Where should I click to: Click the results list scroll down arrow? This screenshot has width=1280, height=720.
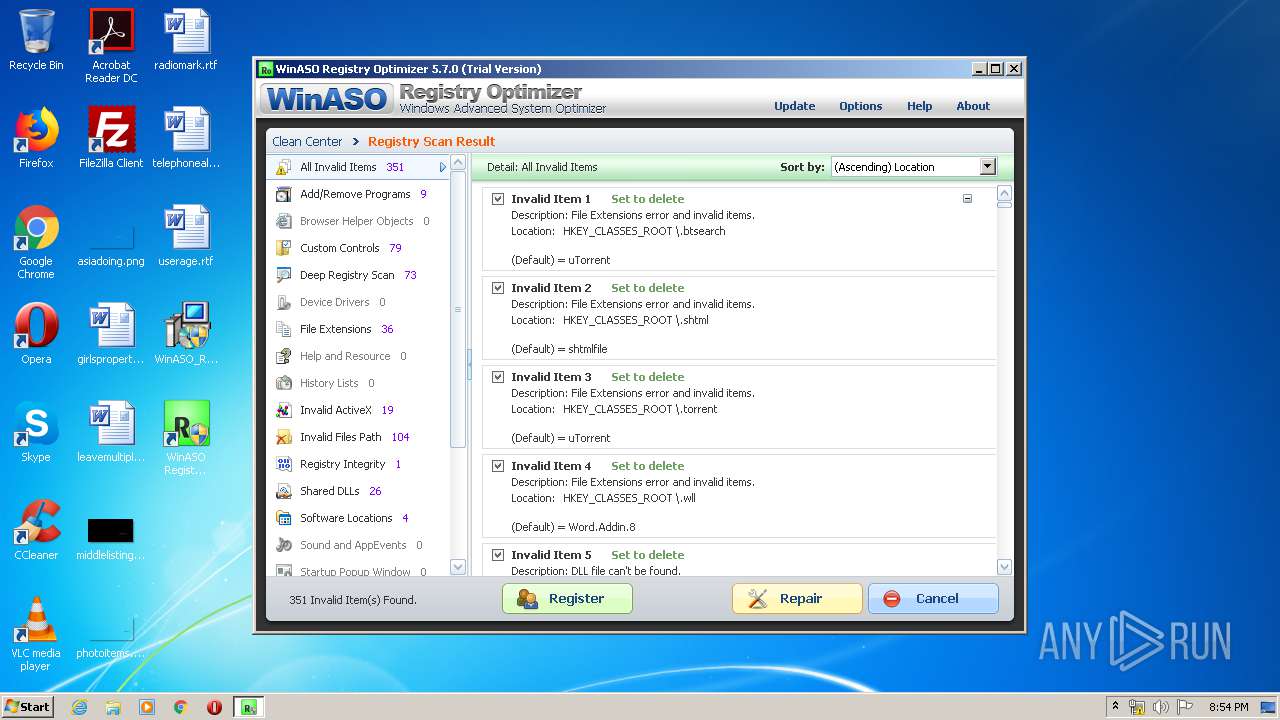pos(1005,567)
